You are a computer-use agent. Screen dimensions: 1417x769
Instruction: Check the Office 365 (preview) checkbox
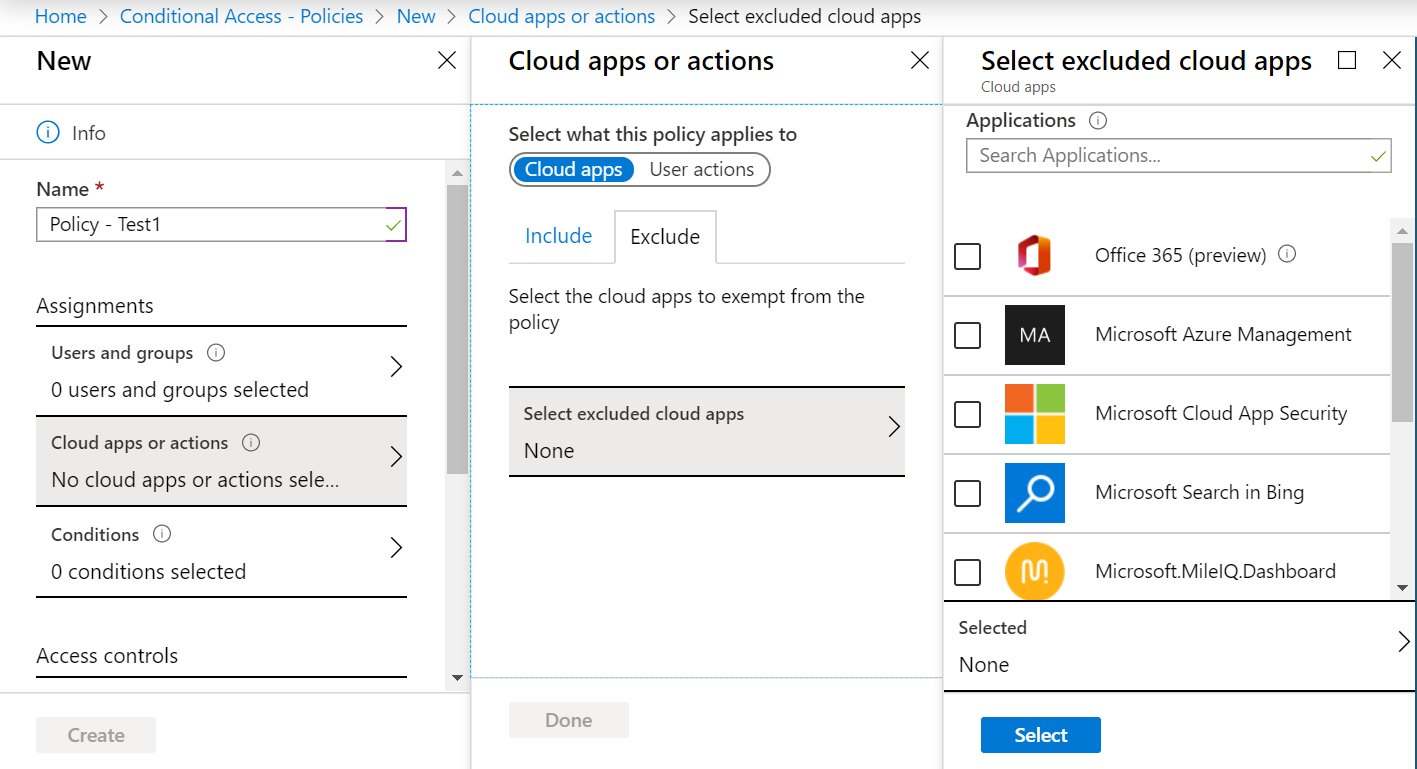point(967,256)
